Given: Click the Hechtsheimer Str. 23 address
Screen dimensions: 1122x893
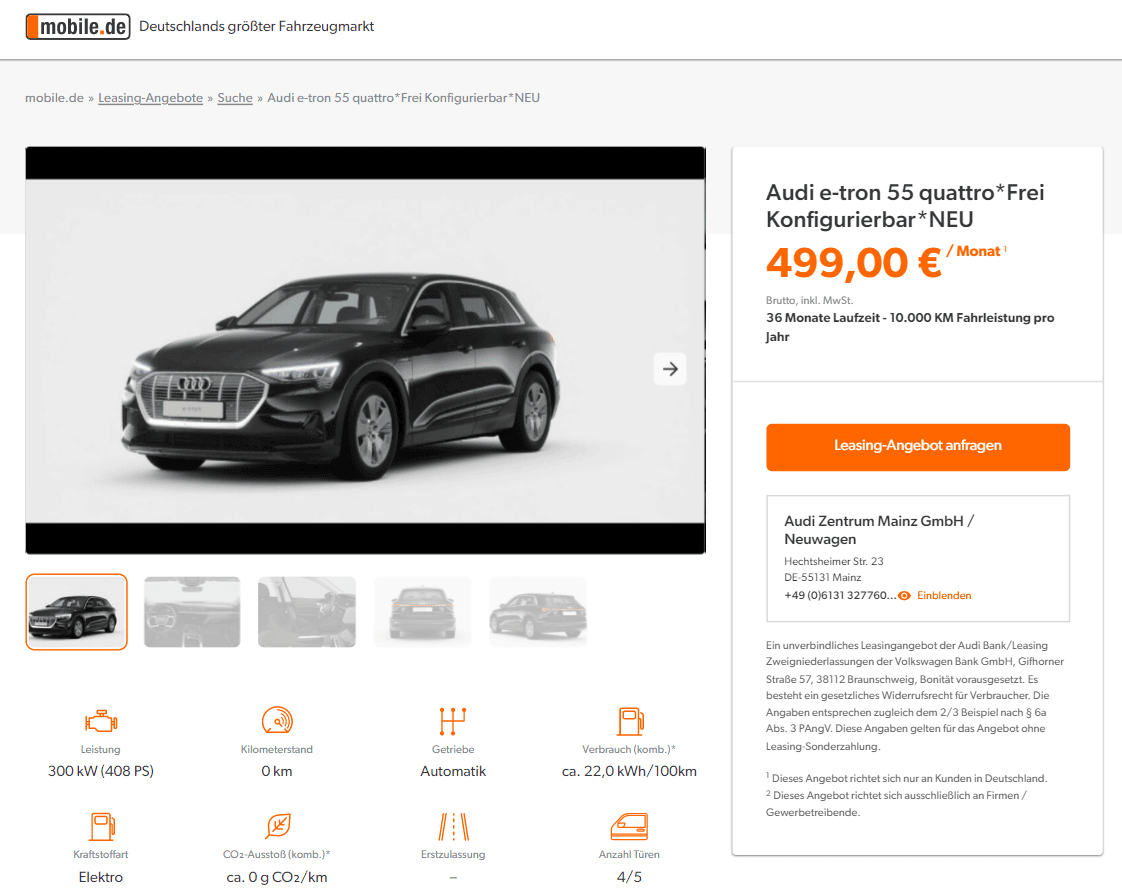Looking at the screenshot, I should point(834,561).
